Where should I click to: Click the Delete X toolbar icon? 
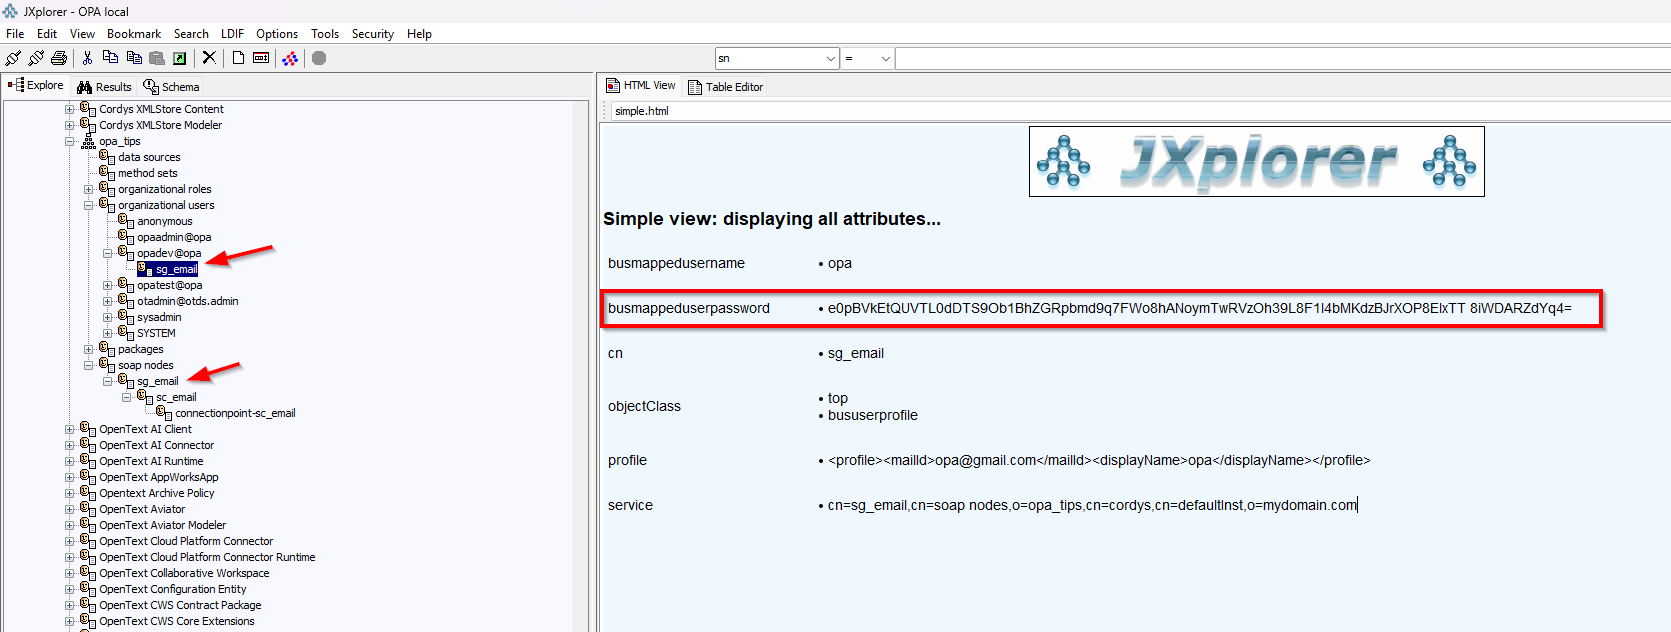[209, 58]
